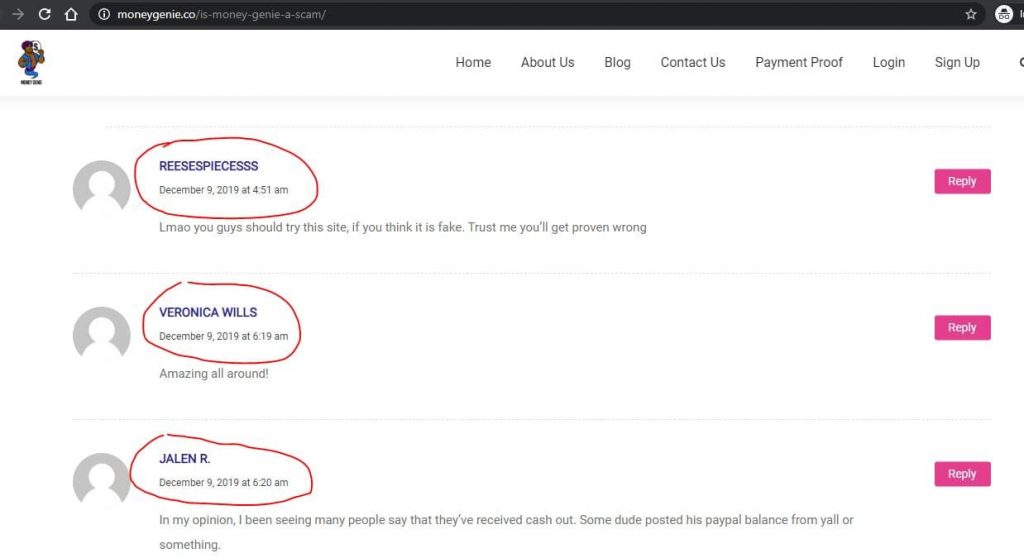Viewport: 1024px width, 558px height.
Task: View the Payment Proof page
Action: tap(799, 62)
